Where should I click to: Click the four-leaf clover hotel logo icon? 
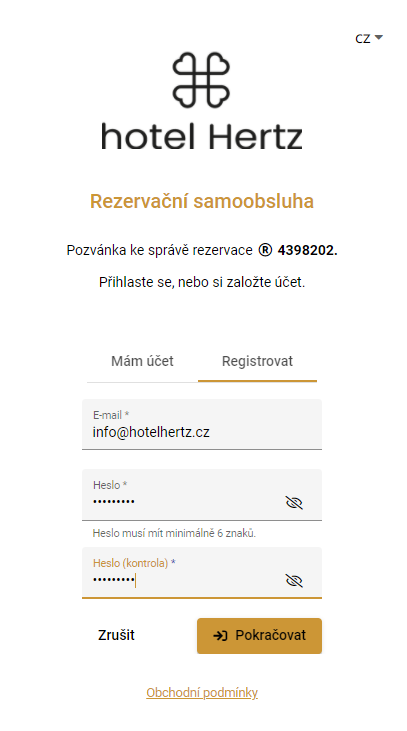(x=201, y=80)
